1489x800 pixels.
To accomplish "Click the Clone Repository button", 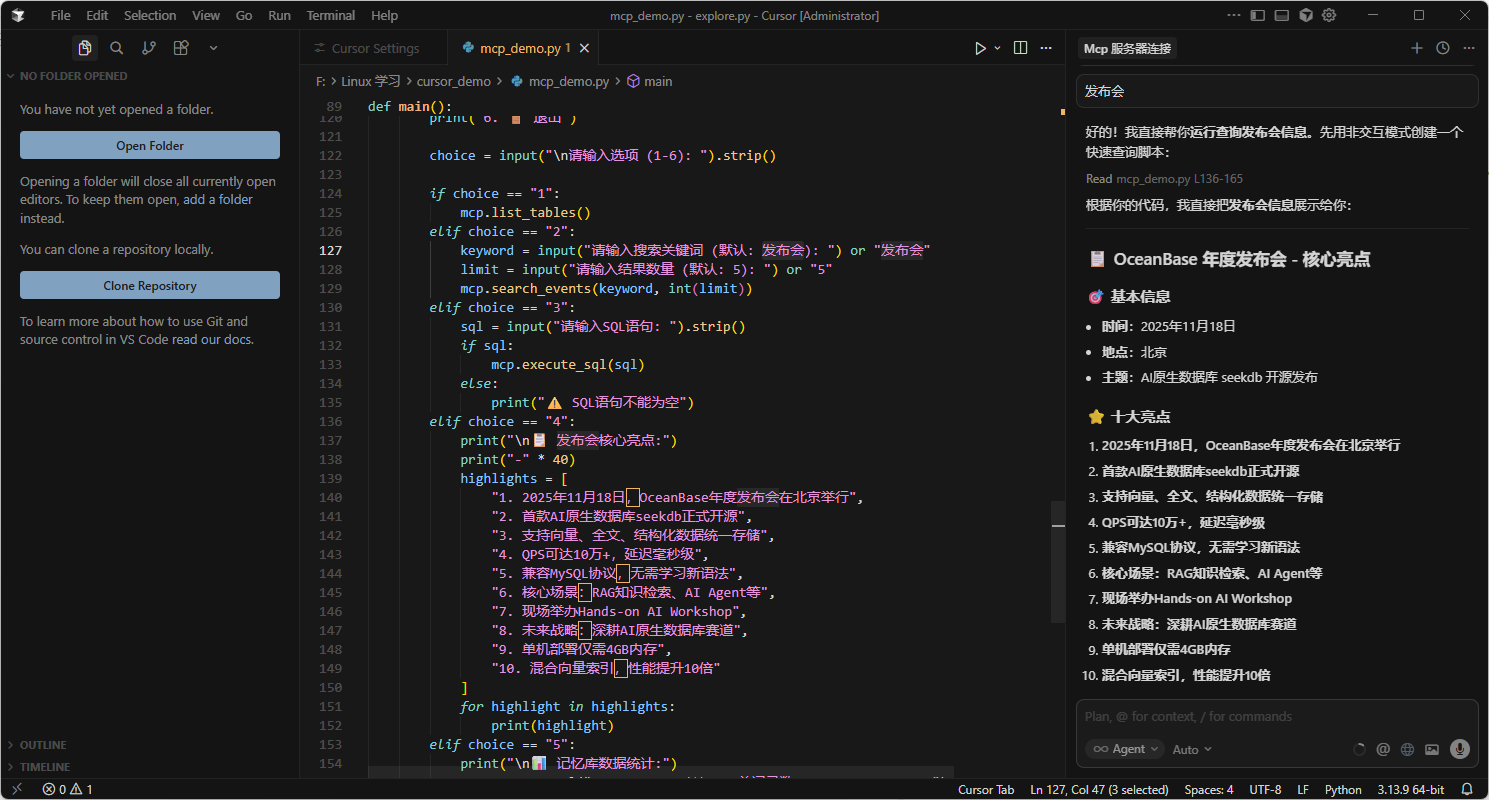I will [x=150, y=285].
